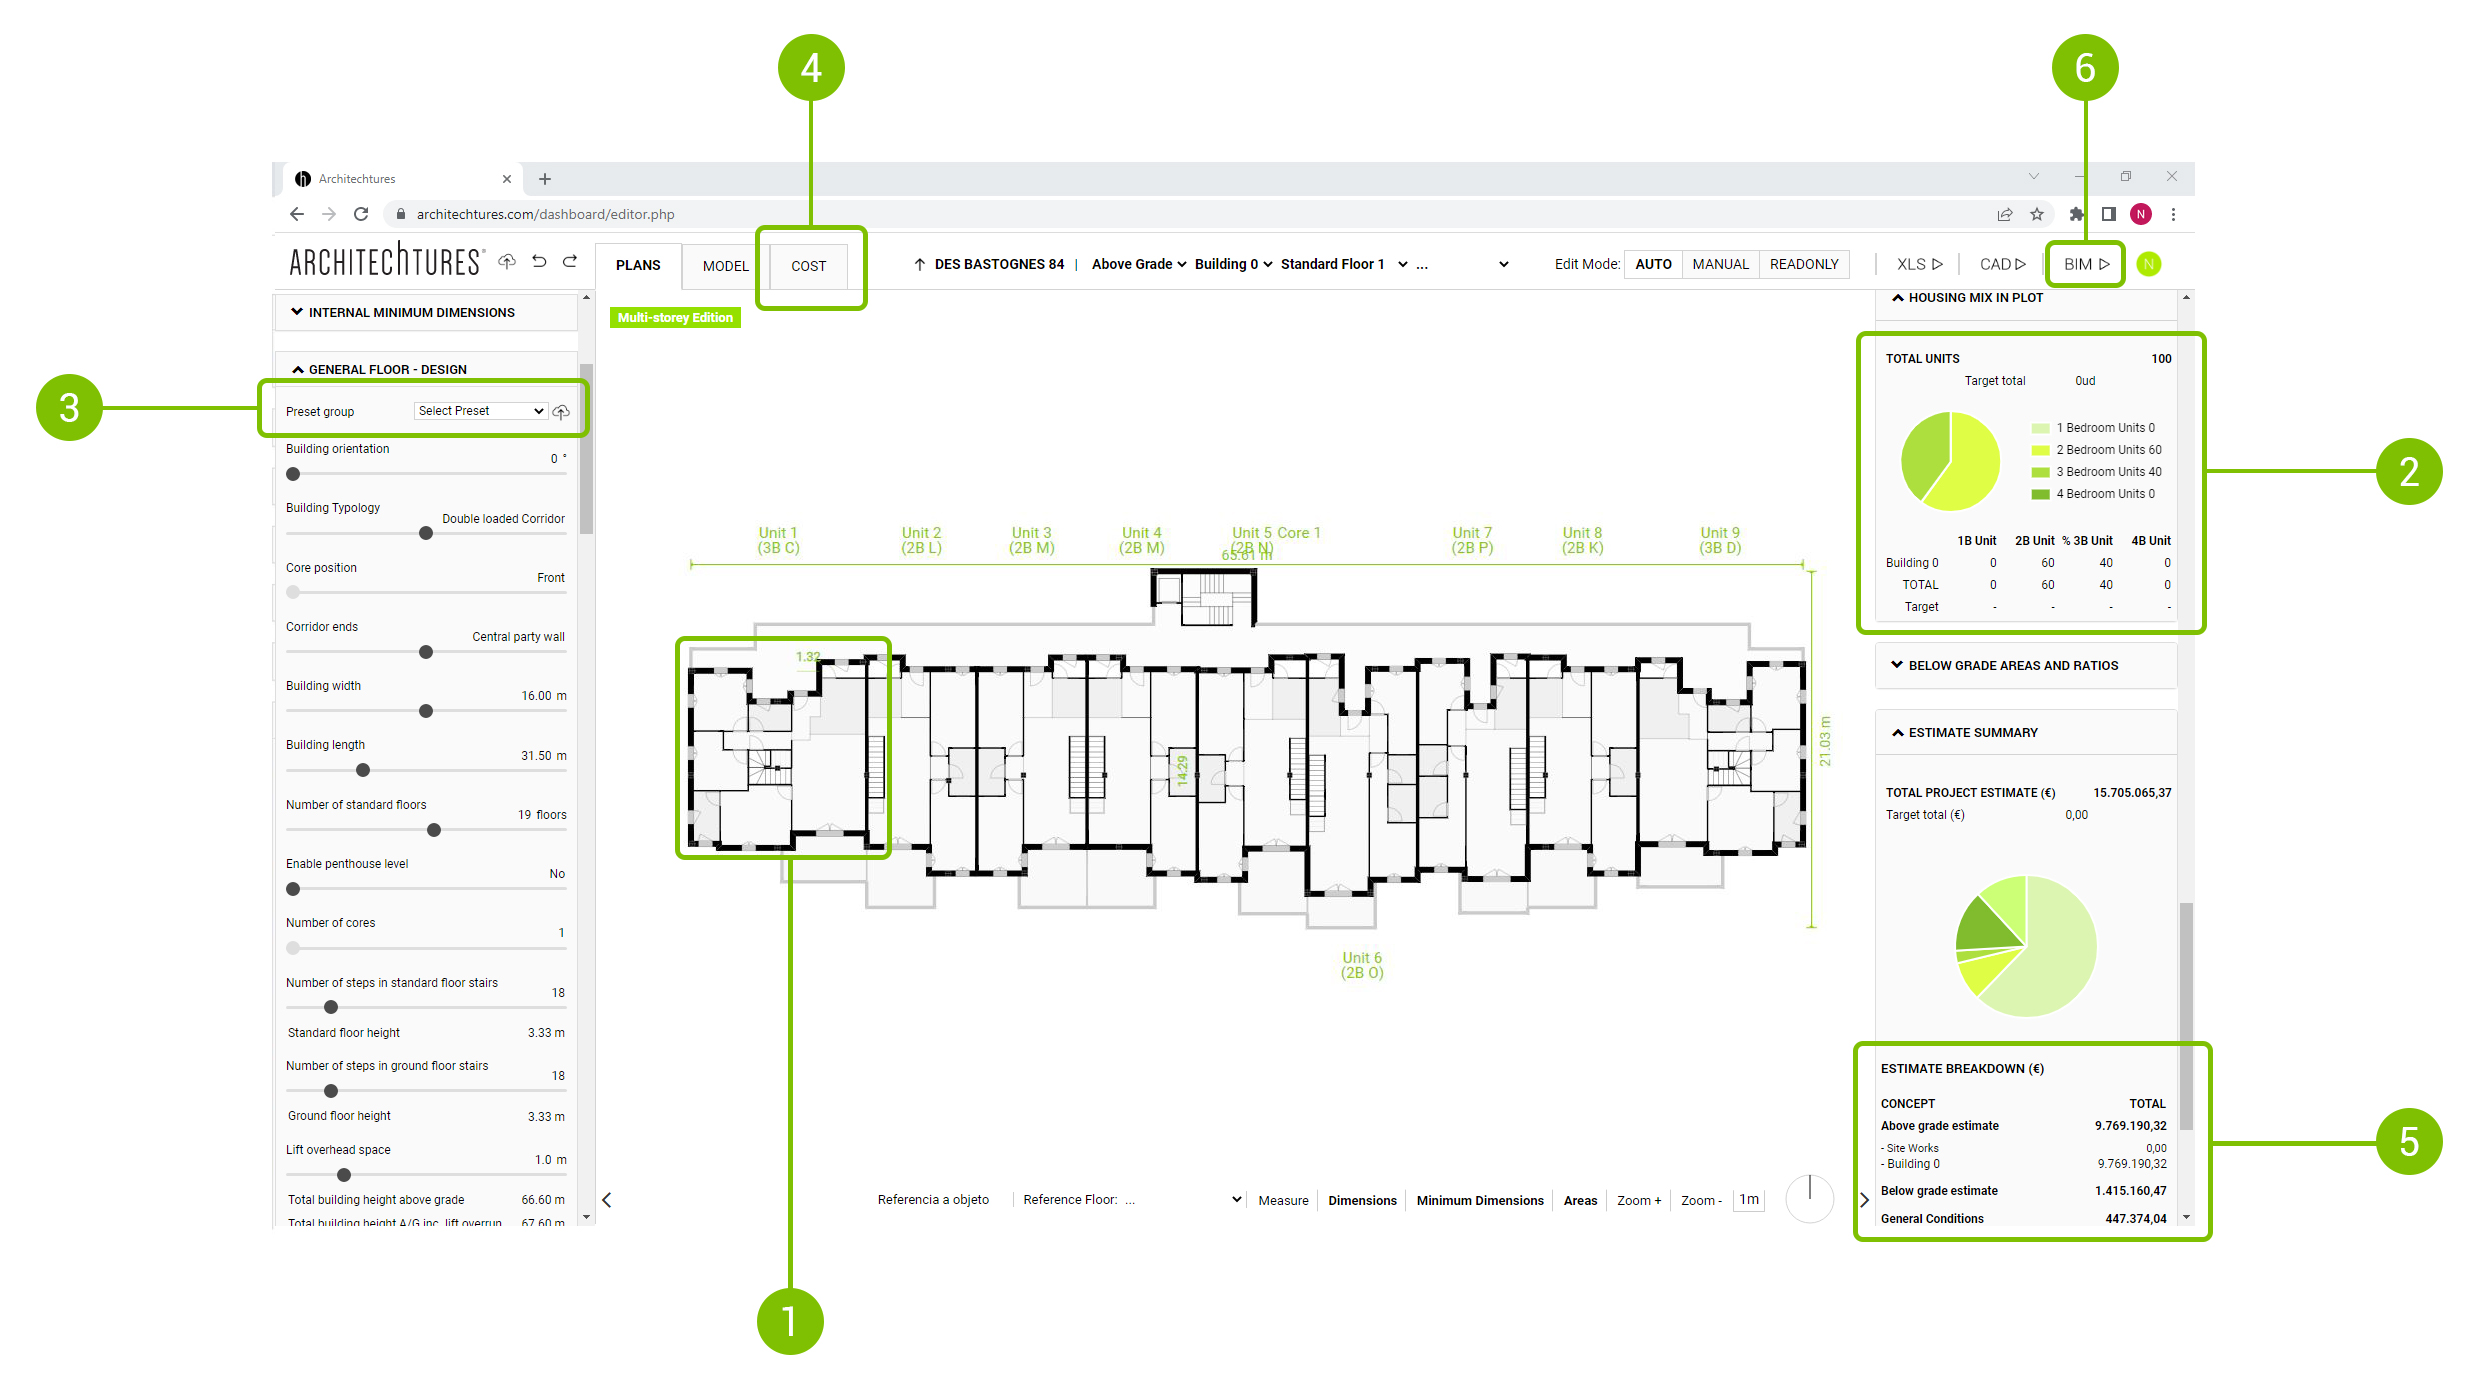
Task: Click the cloud save icon beside the logo
Action: pyautogui.click(x=507, y=262)
